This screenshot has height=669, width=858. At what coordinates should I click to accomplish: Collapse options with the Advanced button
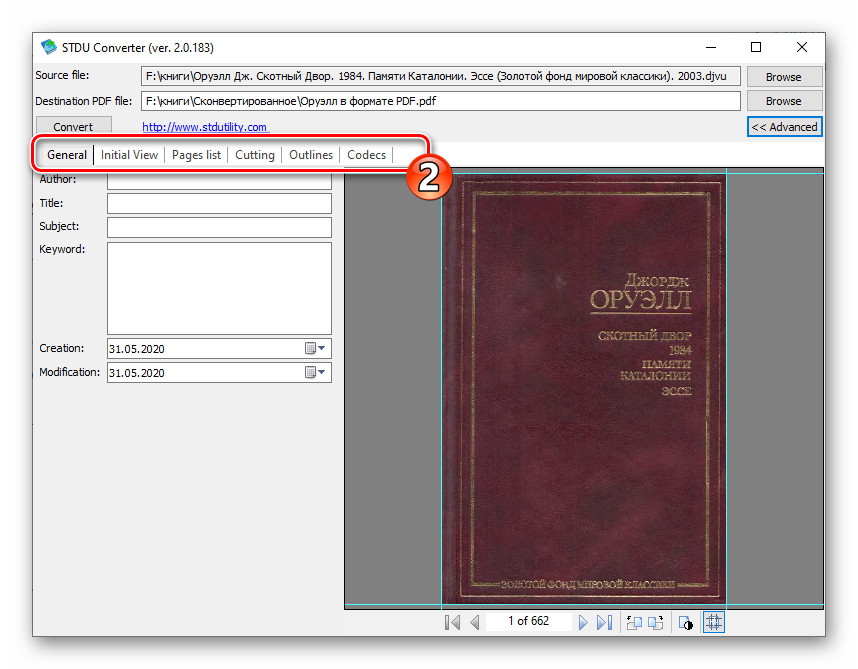[784, 127]
